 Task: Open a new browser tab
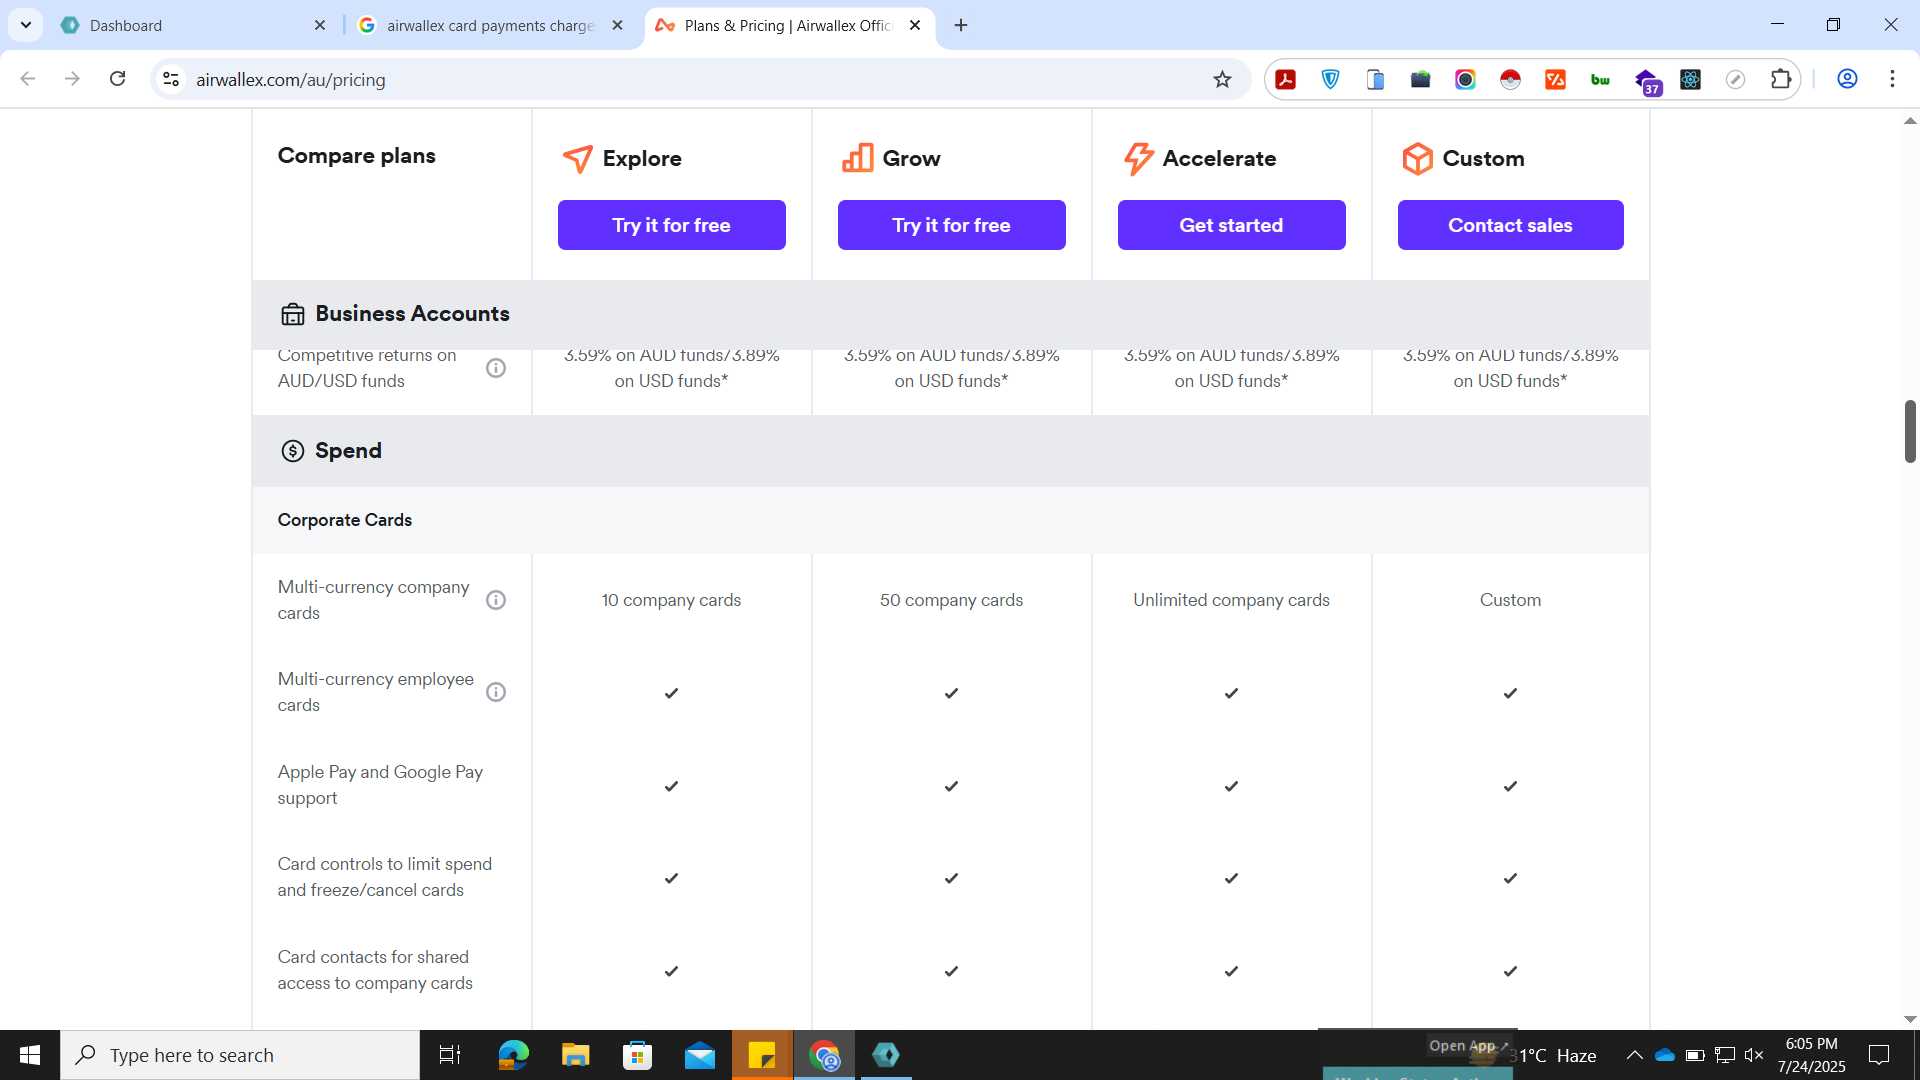(x=961, y=25)
